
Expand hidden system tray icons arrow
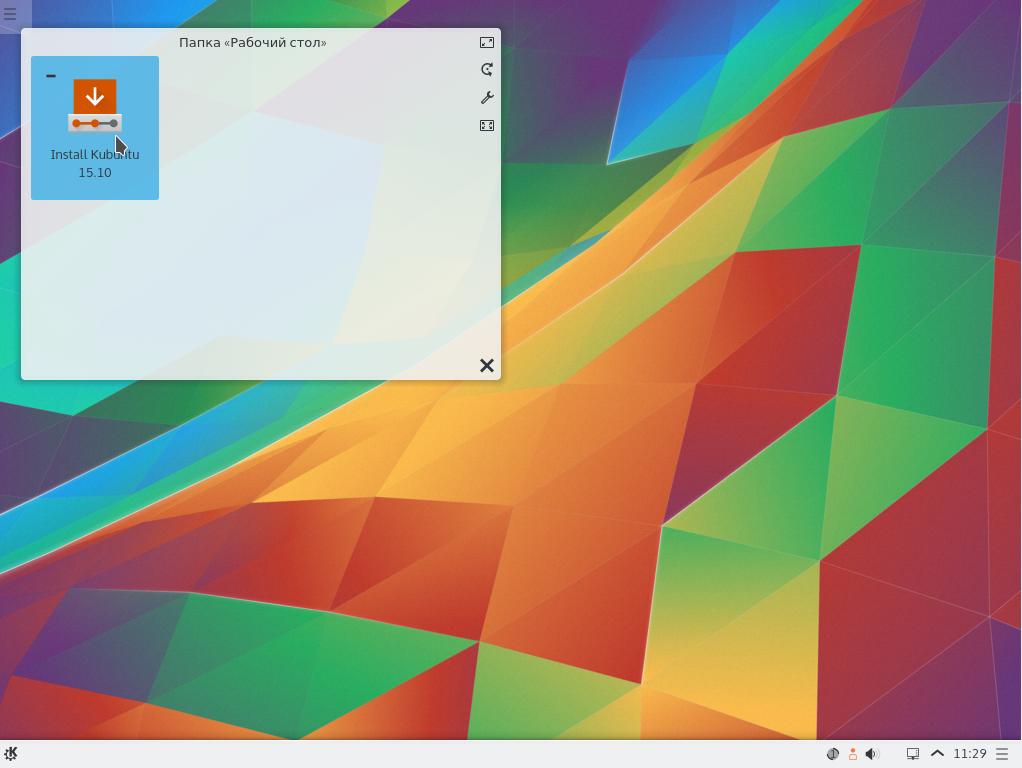[937, 754]
